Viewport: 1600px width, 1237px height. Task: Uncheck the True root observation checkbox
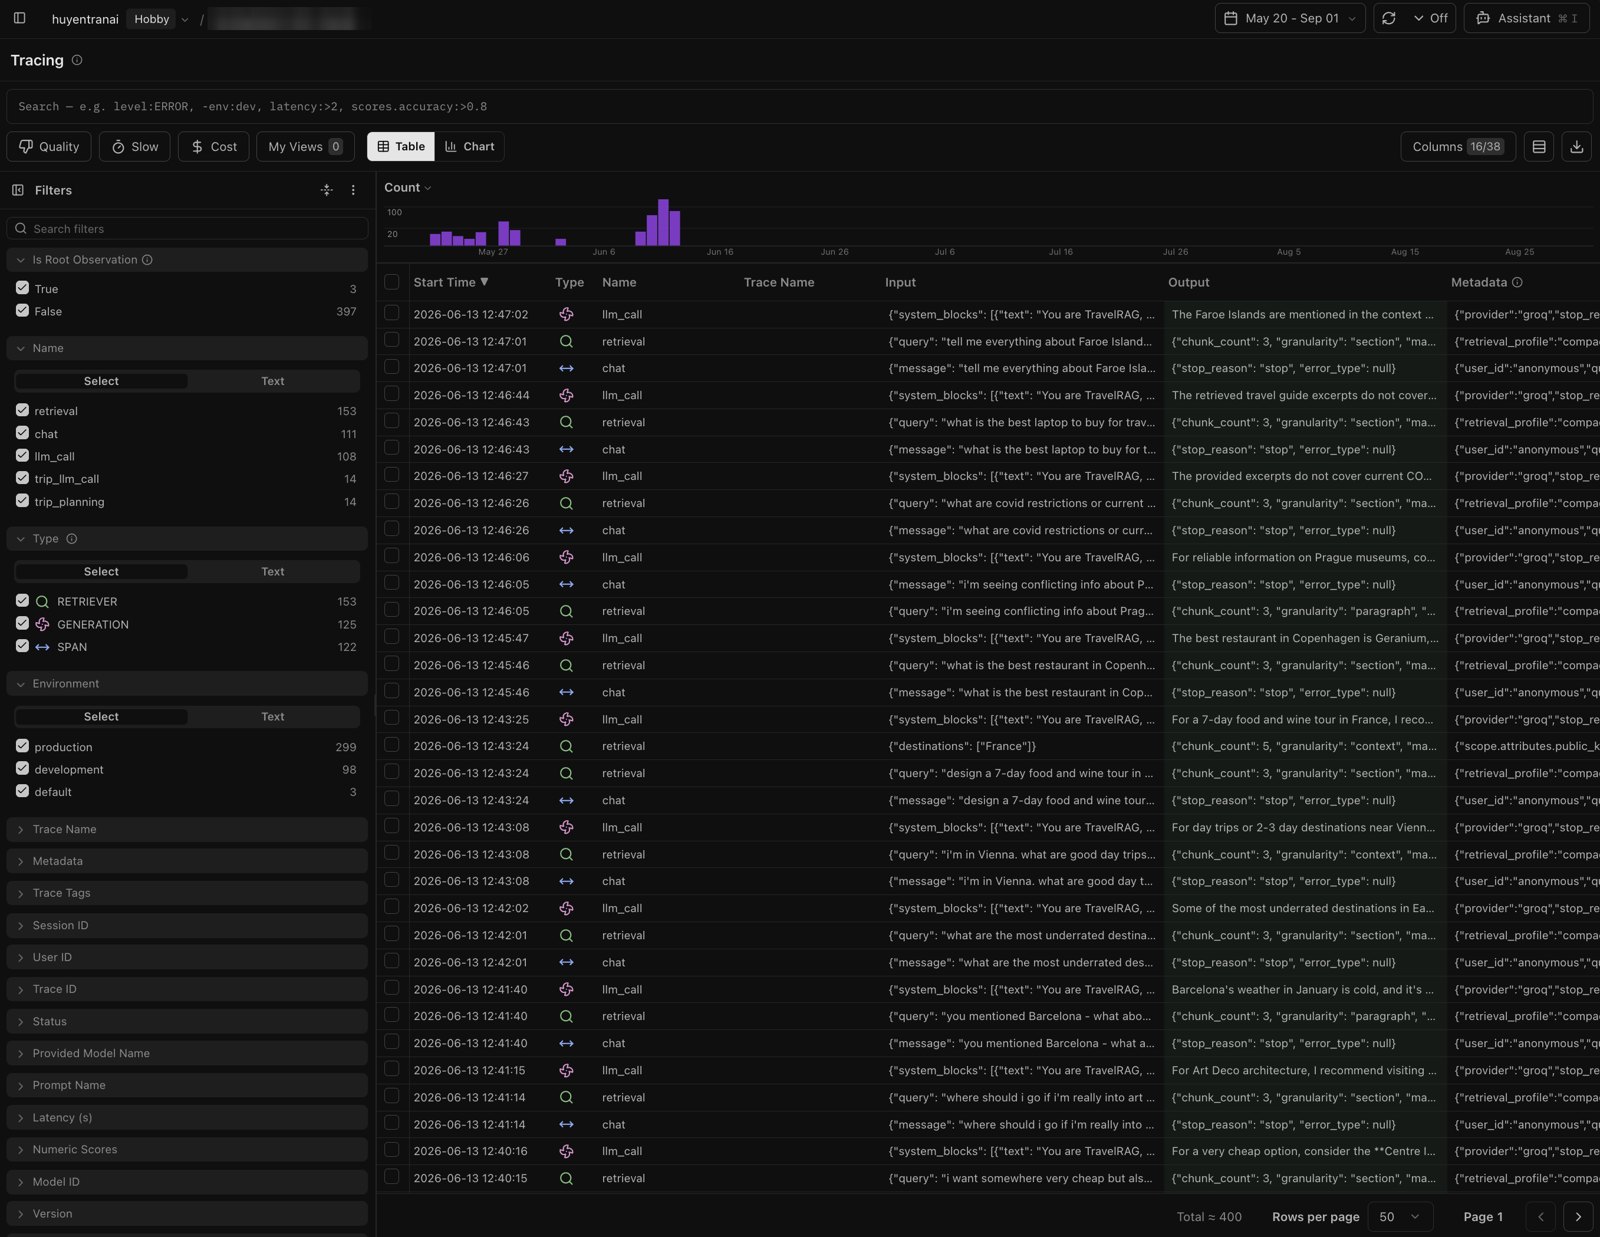[x=22, y=288]
